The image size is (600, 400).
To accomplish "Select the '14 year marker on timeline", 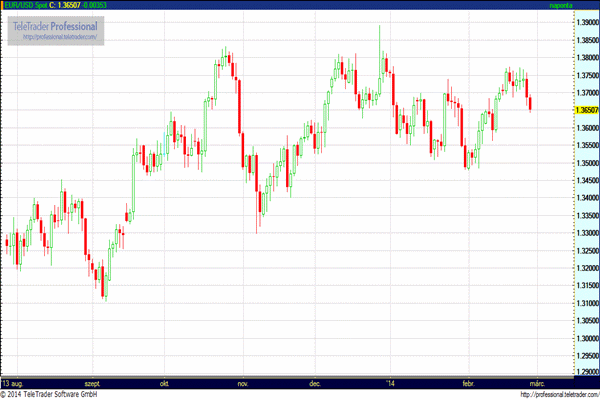I will pyautogui.click(x=390, y=383).
